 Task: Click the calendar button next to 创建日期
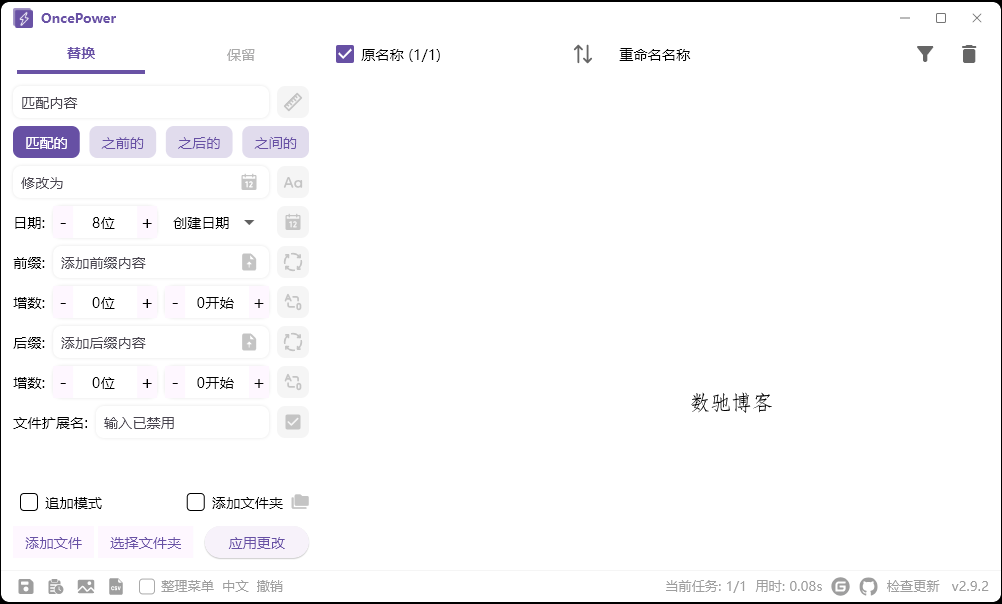[293, 222]
